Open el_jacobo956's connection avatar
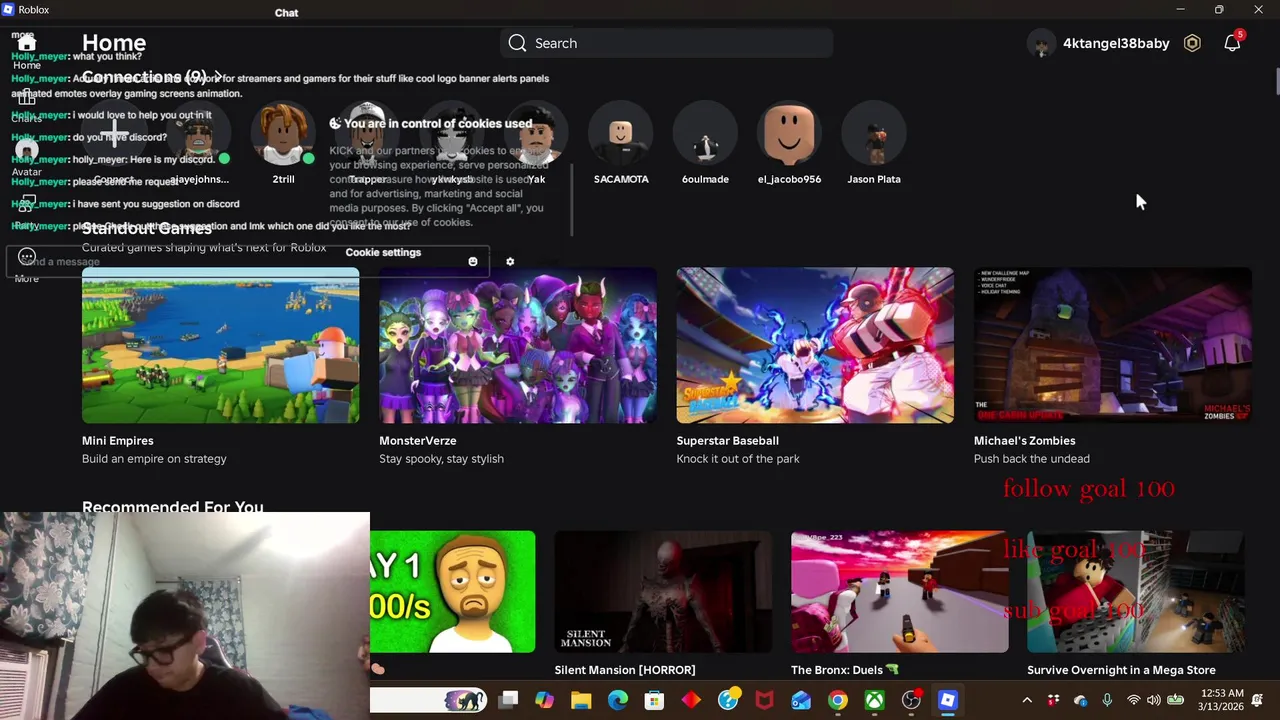 (x=789, y=134)
